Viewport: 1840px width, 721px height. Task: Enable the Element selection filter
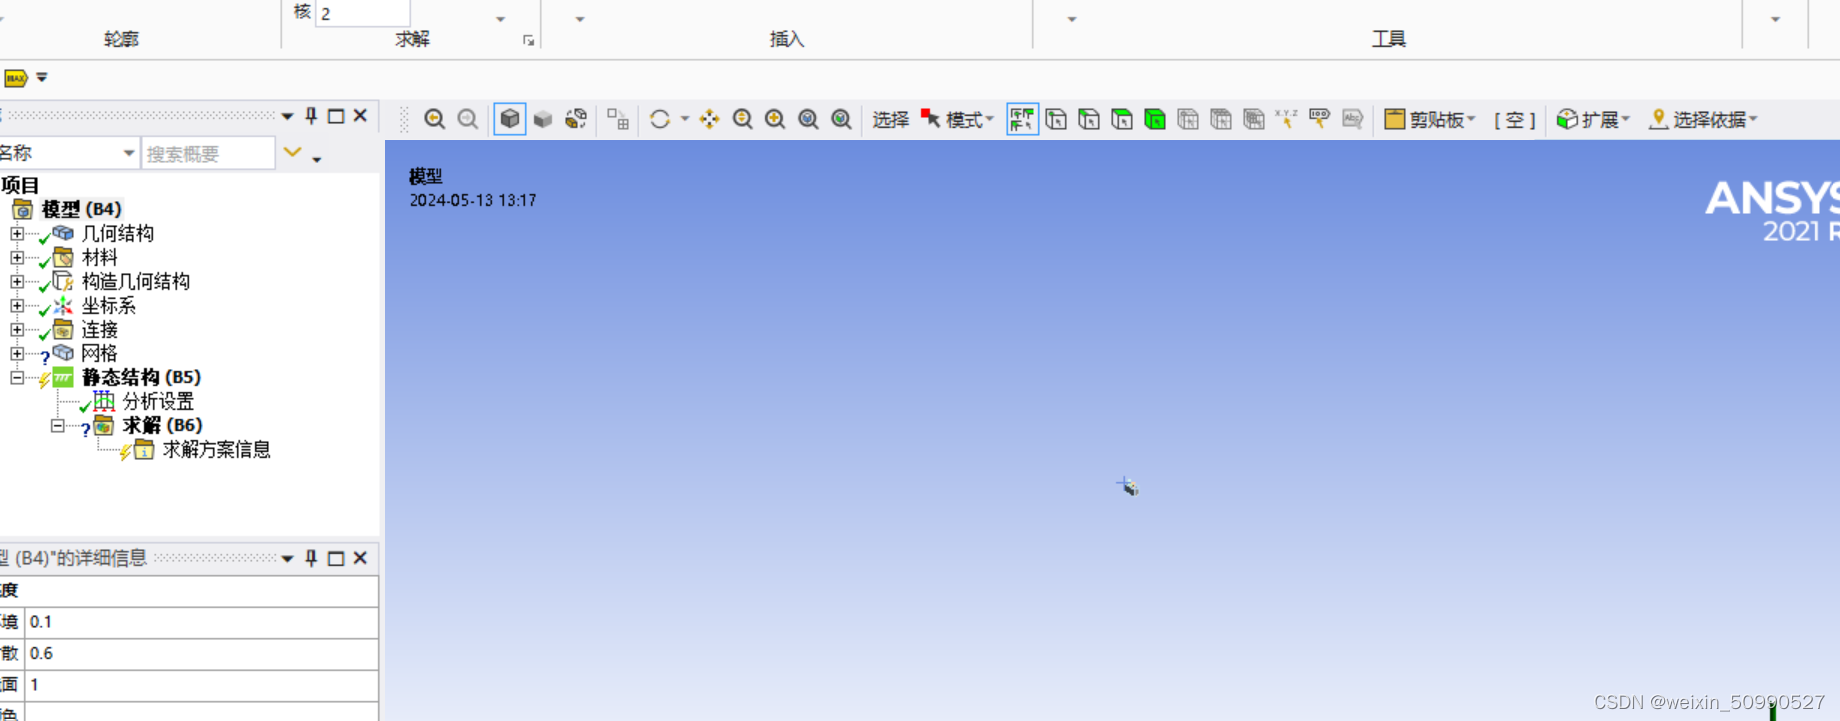click(1254, 119)
